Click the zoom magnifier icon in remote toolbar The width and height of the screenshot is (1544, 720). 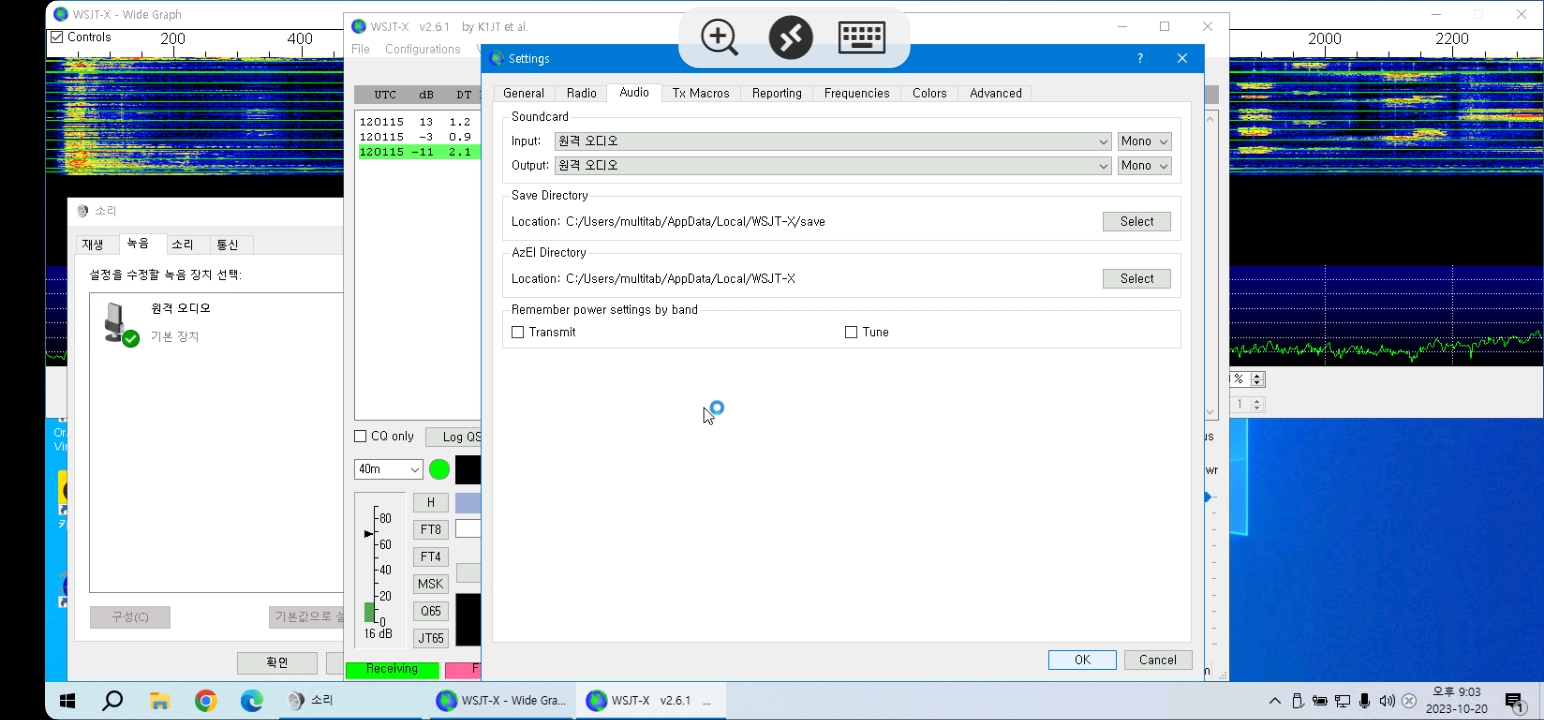(719, 38)
